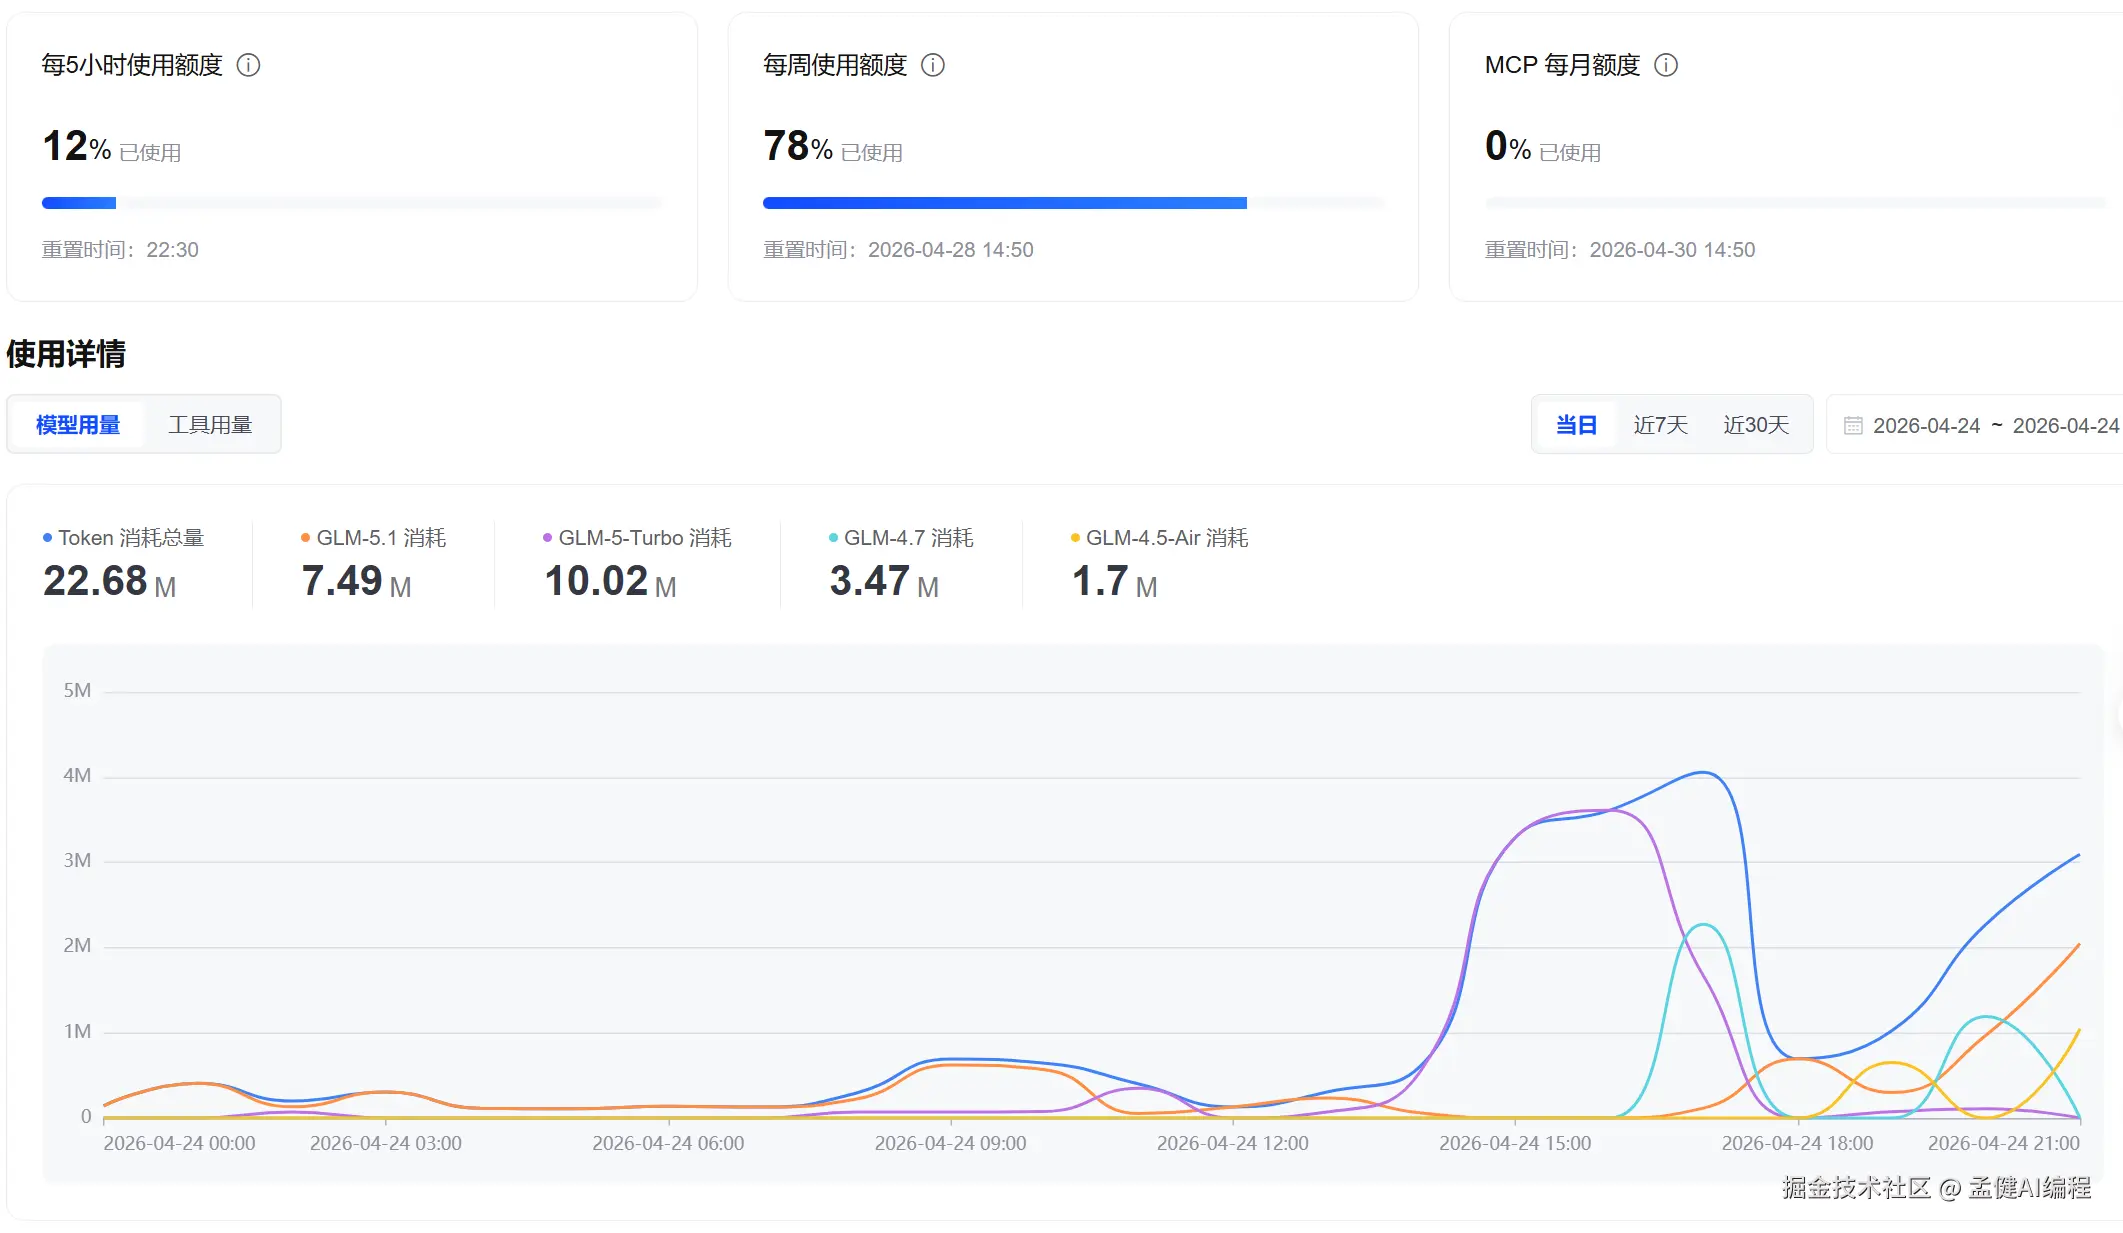Click blue dot of Token 消耗总量 legend
This screenshot has width=2123, height=1233.
coord(47,538)
